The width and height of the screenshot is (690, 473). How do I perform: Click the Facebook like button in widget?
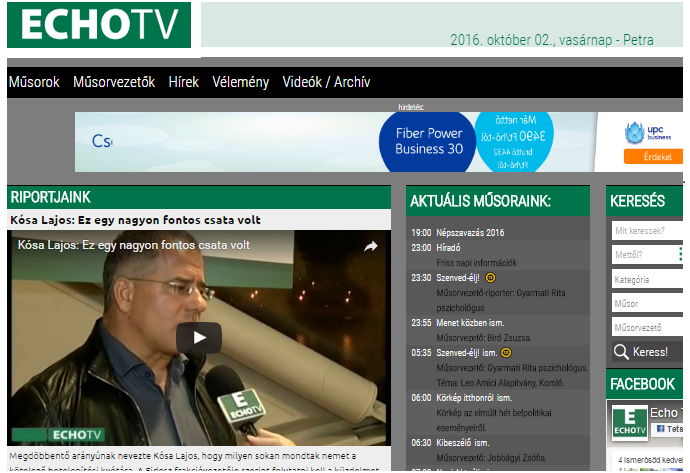[669, 429]
